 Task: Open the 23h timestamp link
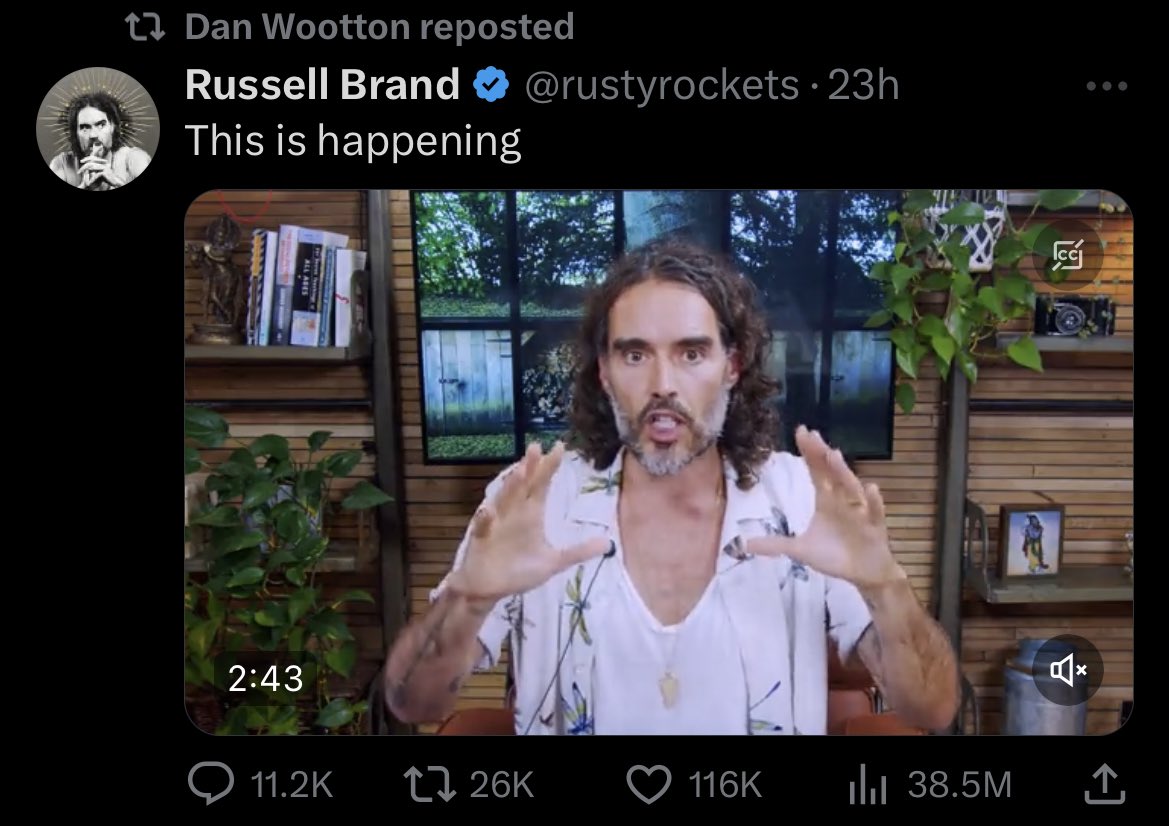point(864,86)
